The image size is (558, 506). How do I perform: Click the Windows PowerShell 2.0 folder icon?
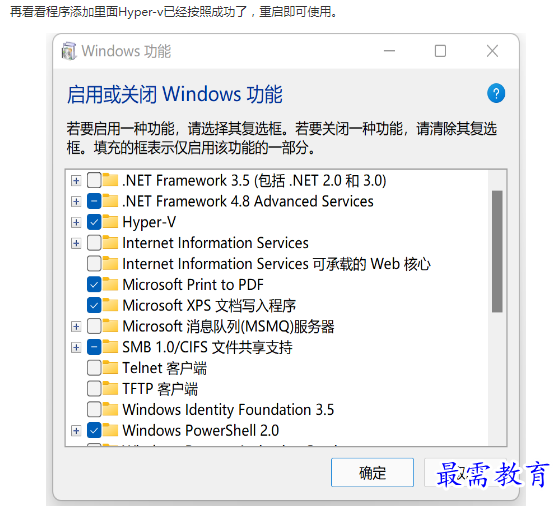110,431
